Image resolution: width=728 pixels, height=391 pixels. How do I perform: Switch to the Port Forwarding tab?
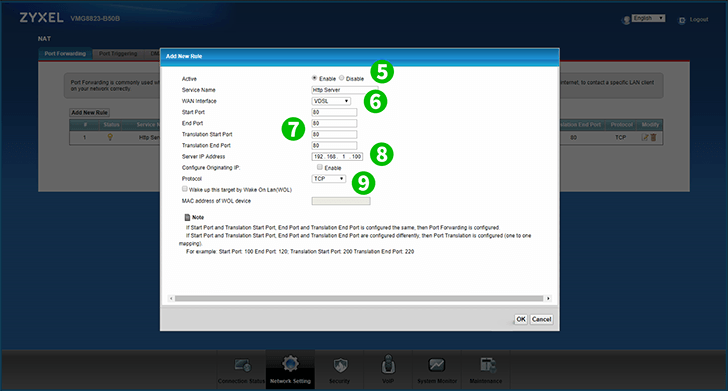coord(65,54)
